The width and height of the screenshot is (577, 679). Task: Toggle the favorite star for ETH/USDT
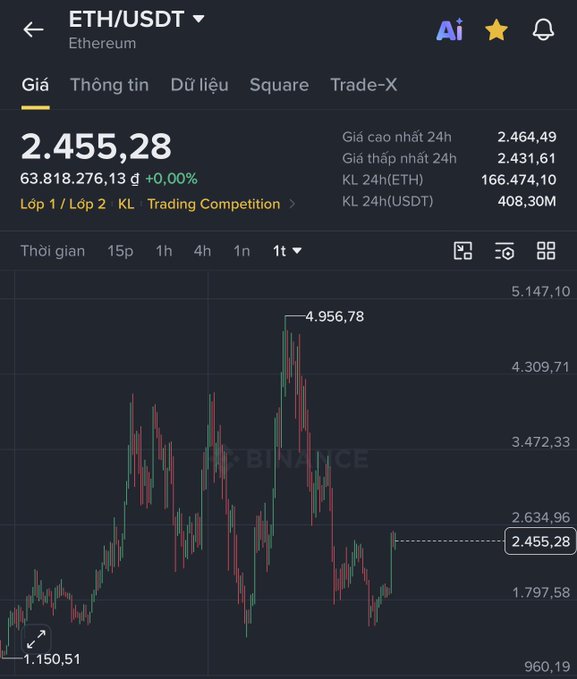[496, 30]
